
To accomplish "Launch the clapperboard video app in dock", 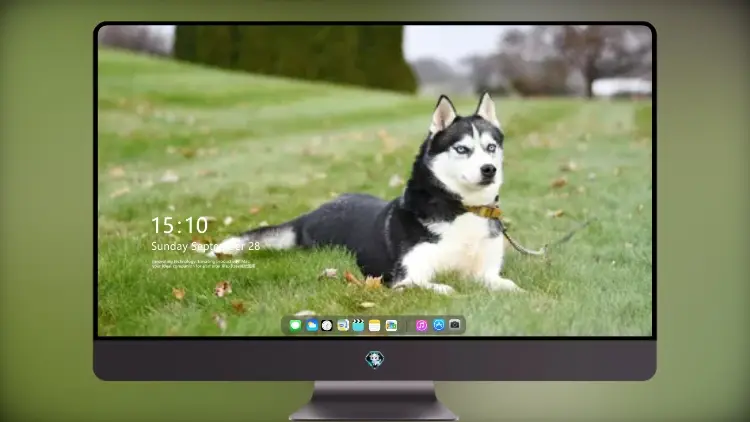I will (358, 325).
